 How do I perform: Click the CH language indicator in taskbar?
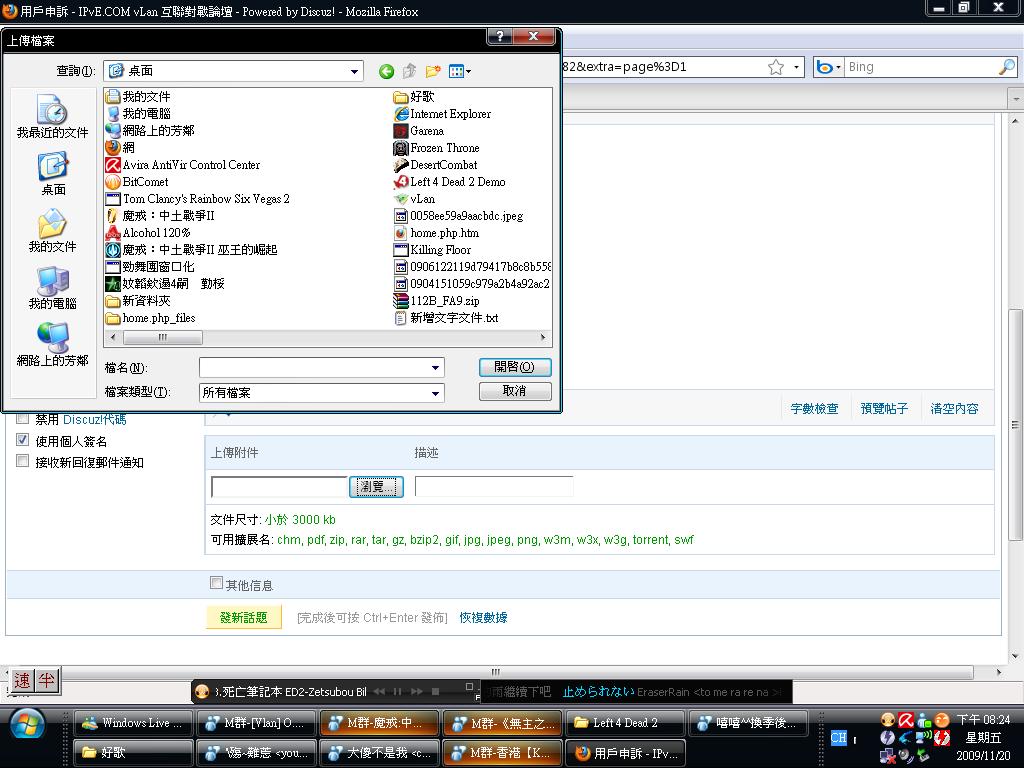(839, 738)
